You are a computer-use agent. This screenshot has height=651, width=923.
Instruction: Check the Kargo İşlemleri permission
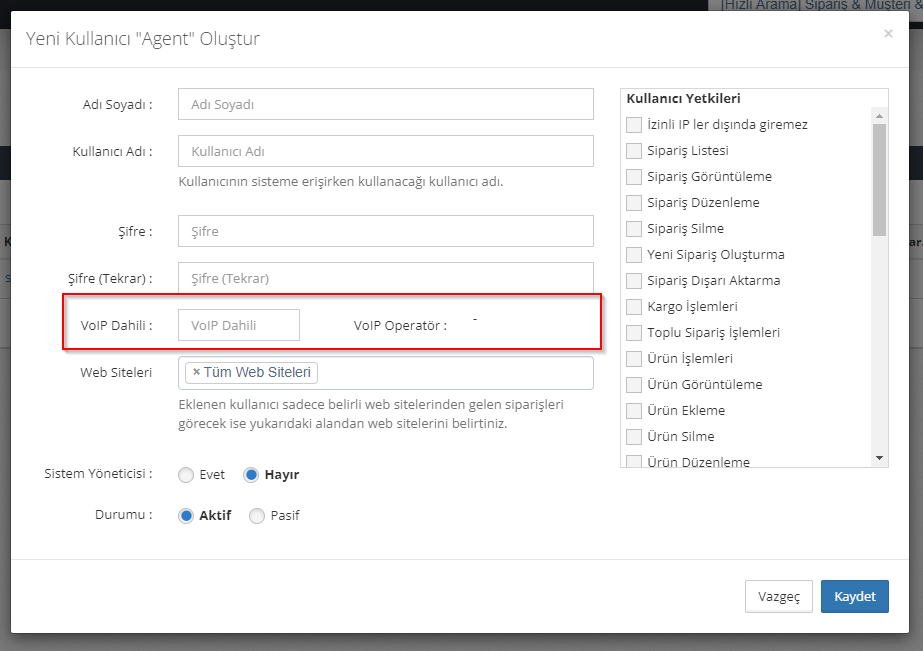633,307
